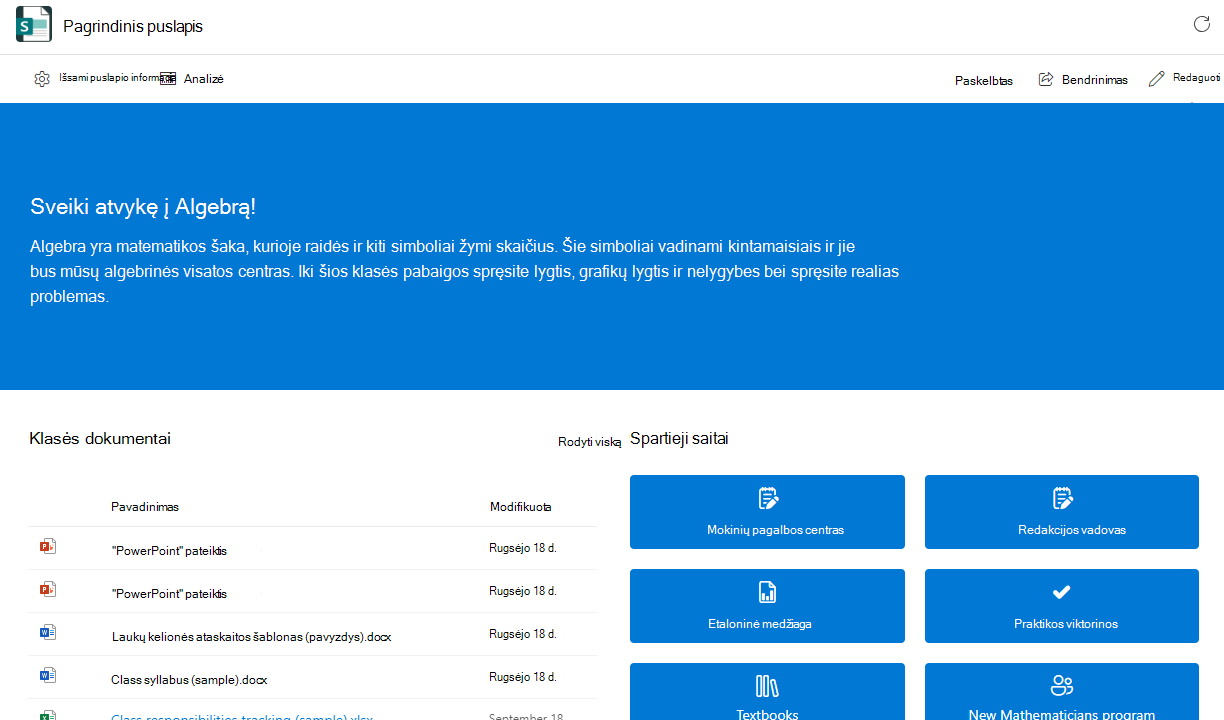Click the Bendrinimas share button
This screenshot has height=720, width=1224.
click(x=1083, y=80)
